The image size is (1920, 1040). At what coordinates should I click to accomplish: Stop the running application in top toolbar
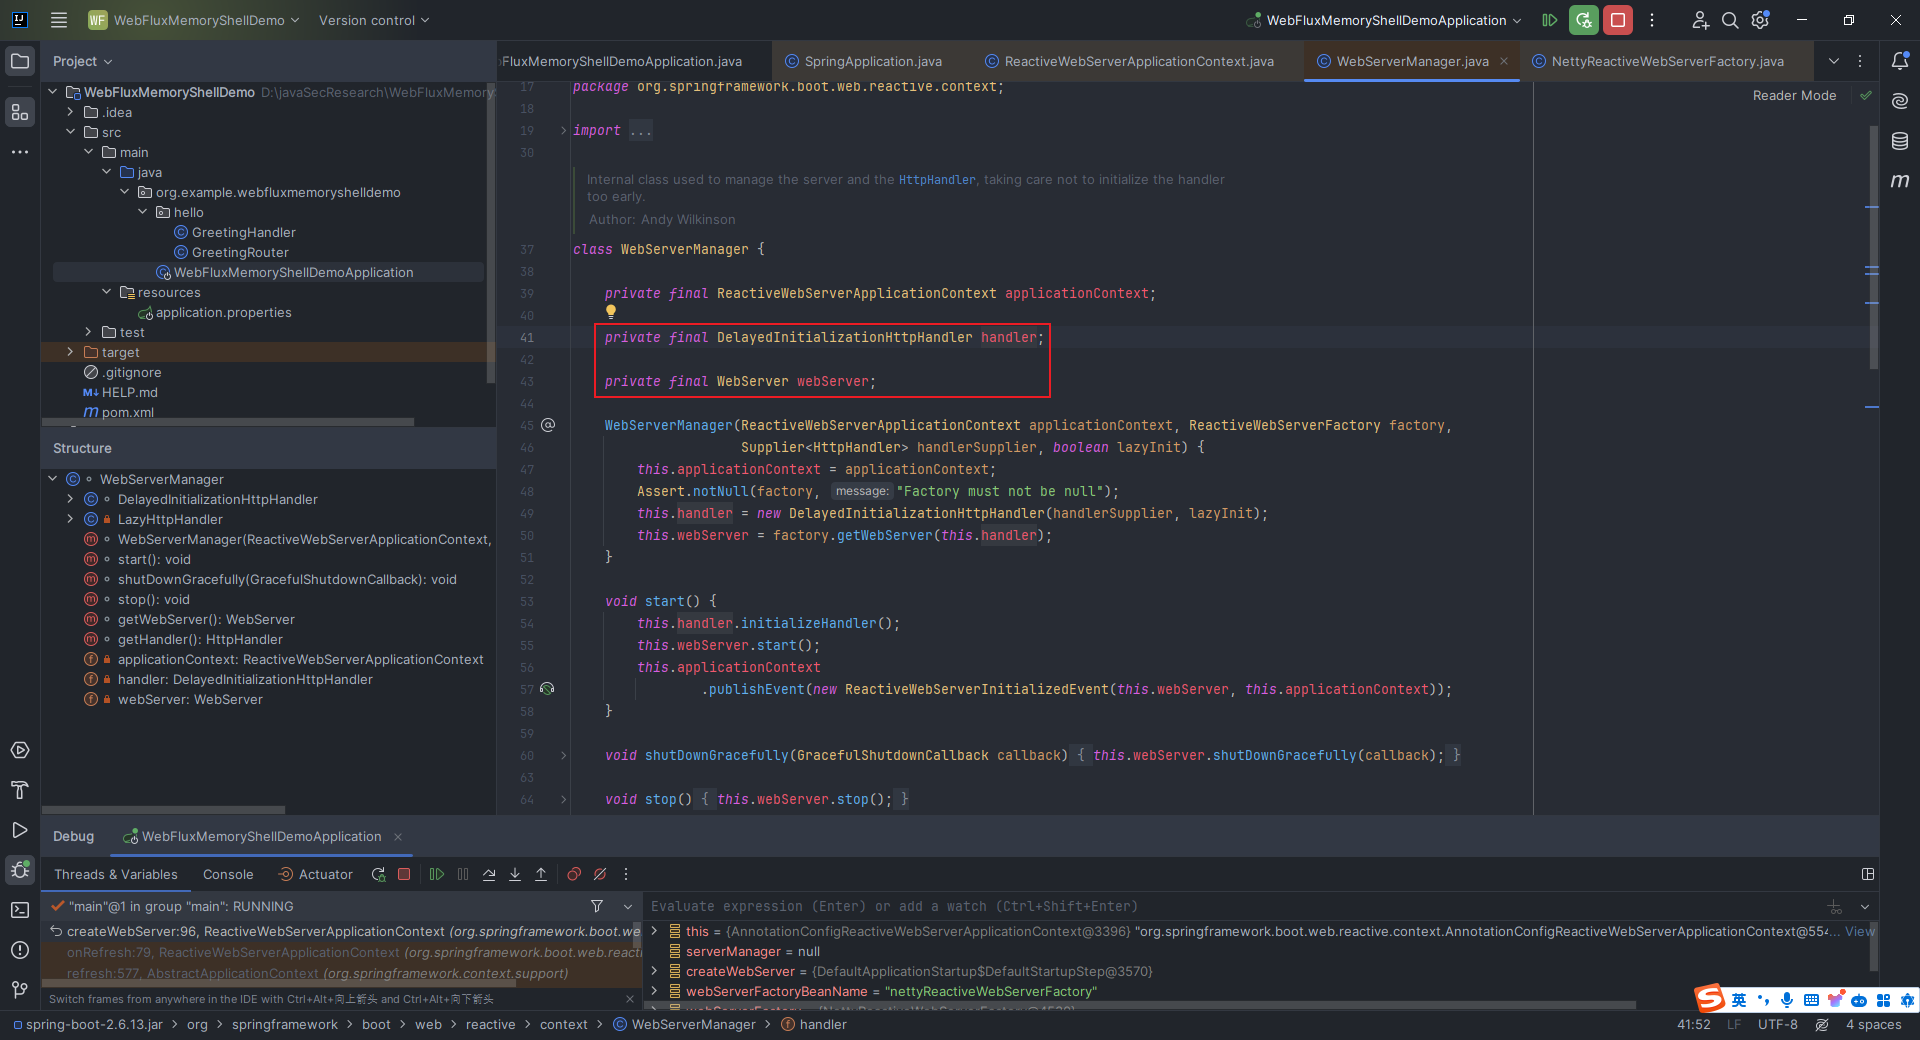pos(1618,20)
